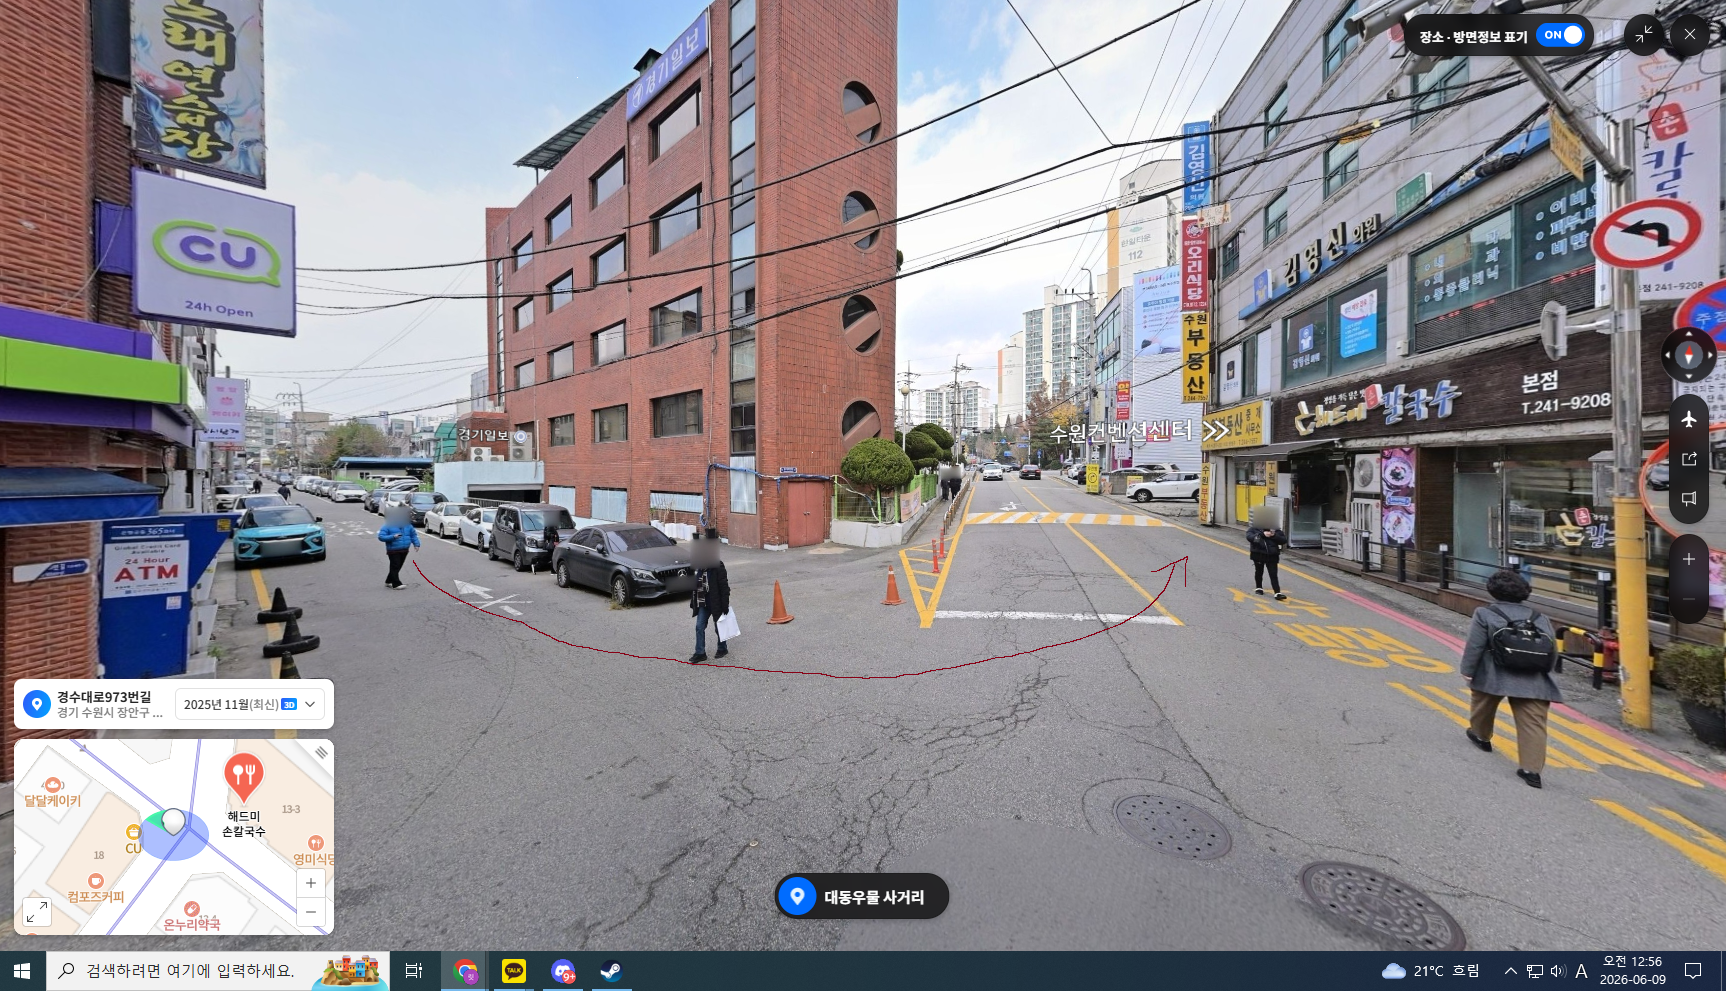Click the 경기일보 place label on building

point(491,436)
